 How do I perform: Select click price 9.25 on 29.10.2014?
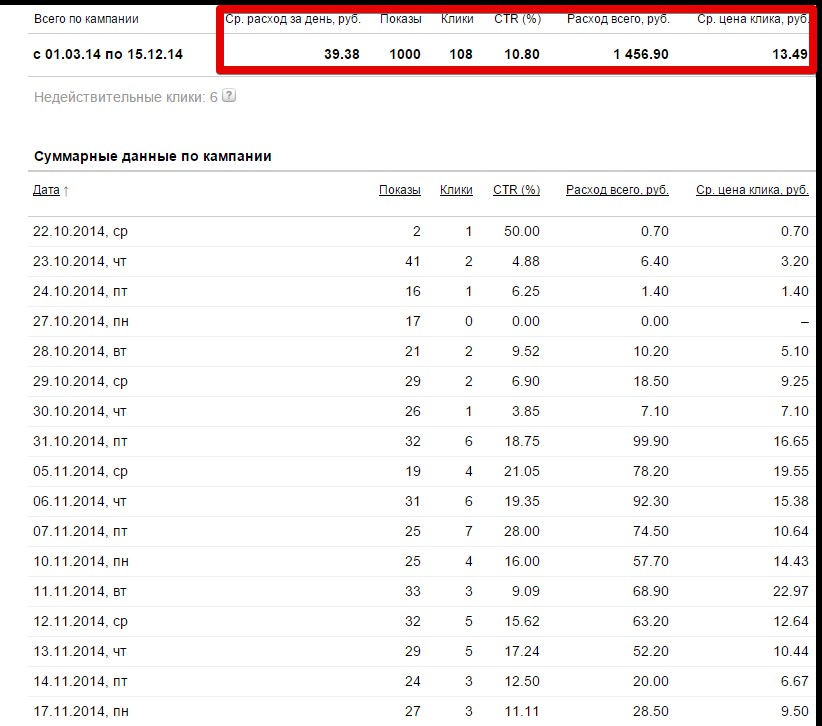[794, 381]
